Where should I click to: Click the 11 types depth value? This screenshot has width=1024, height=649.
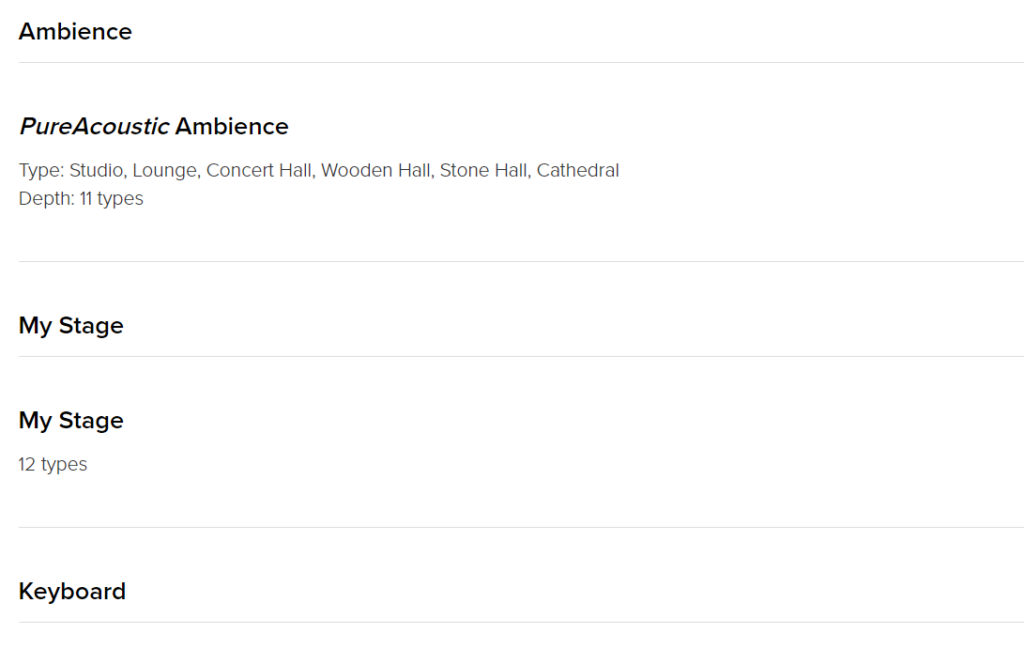112,198
